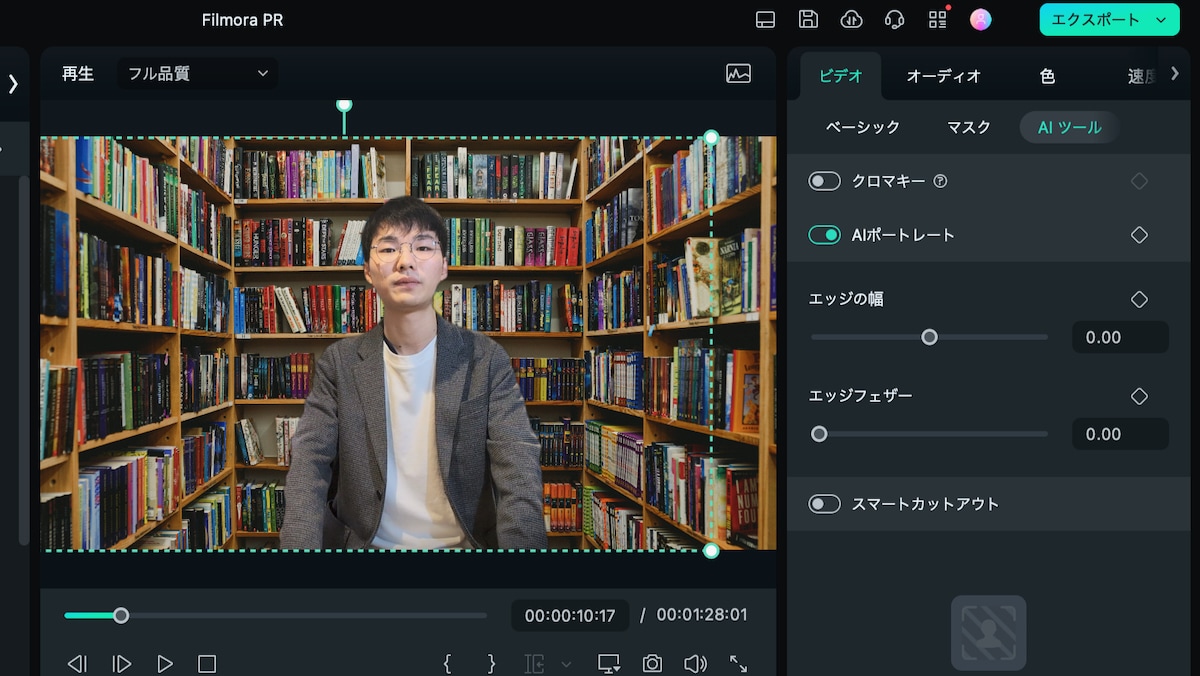Open cloud upload/download icon

coord(851,19)
